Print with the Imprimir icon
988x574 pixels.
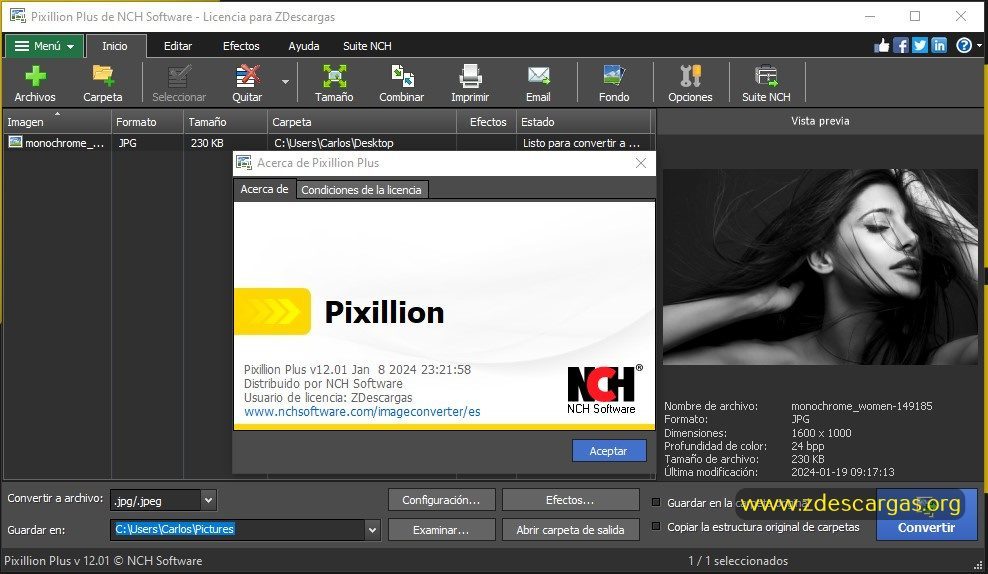tap(470, 83)
